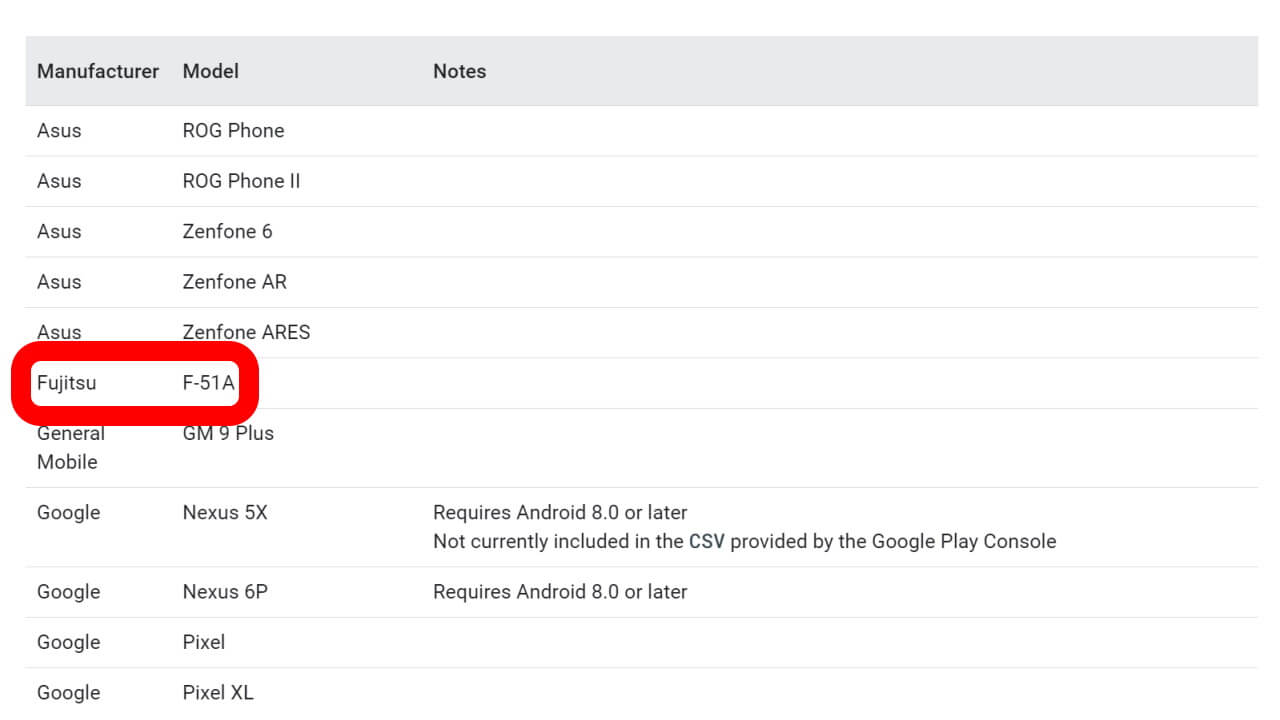Click the Pixel model cell

tap(204, 642)
